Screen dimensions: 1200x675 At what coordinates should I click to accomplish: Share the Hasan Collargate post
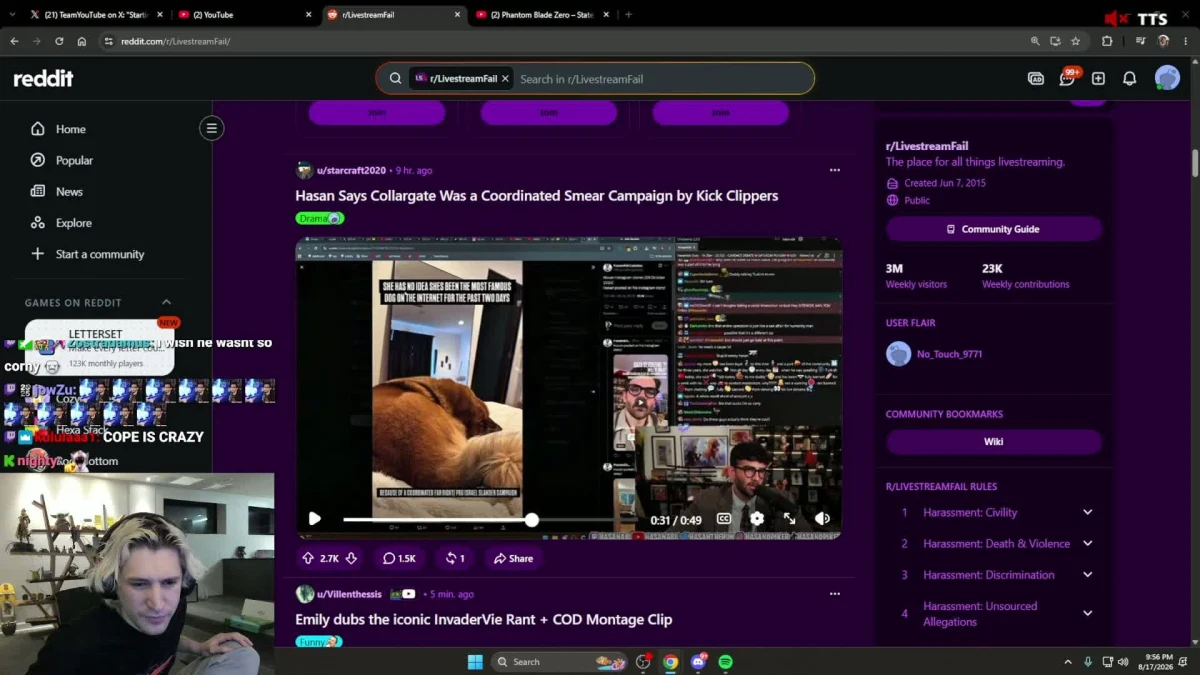(x=513, y=558)
